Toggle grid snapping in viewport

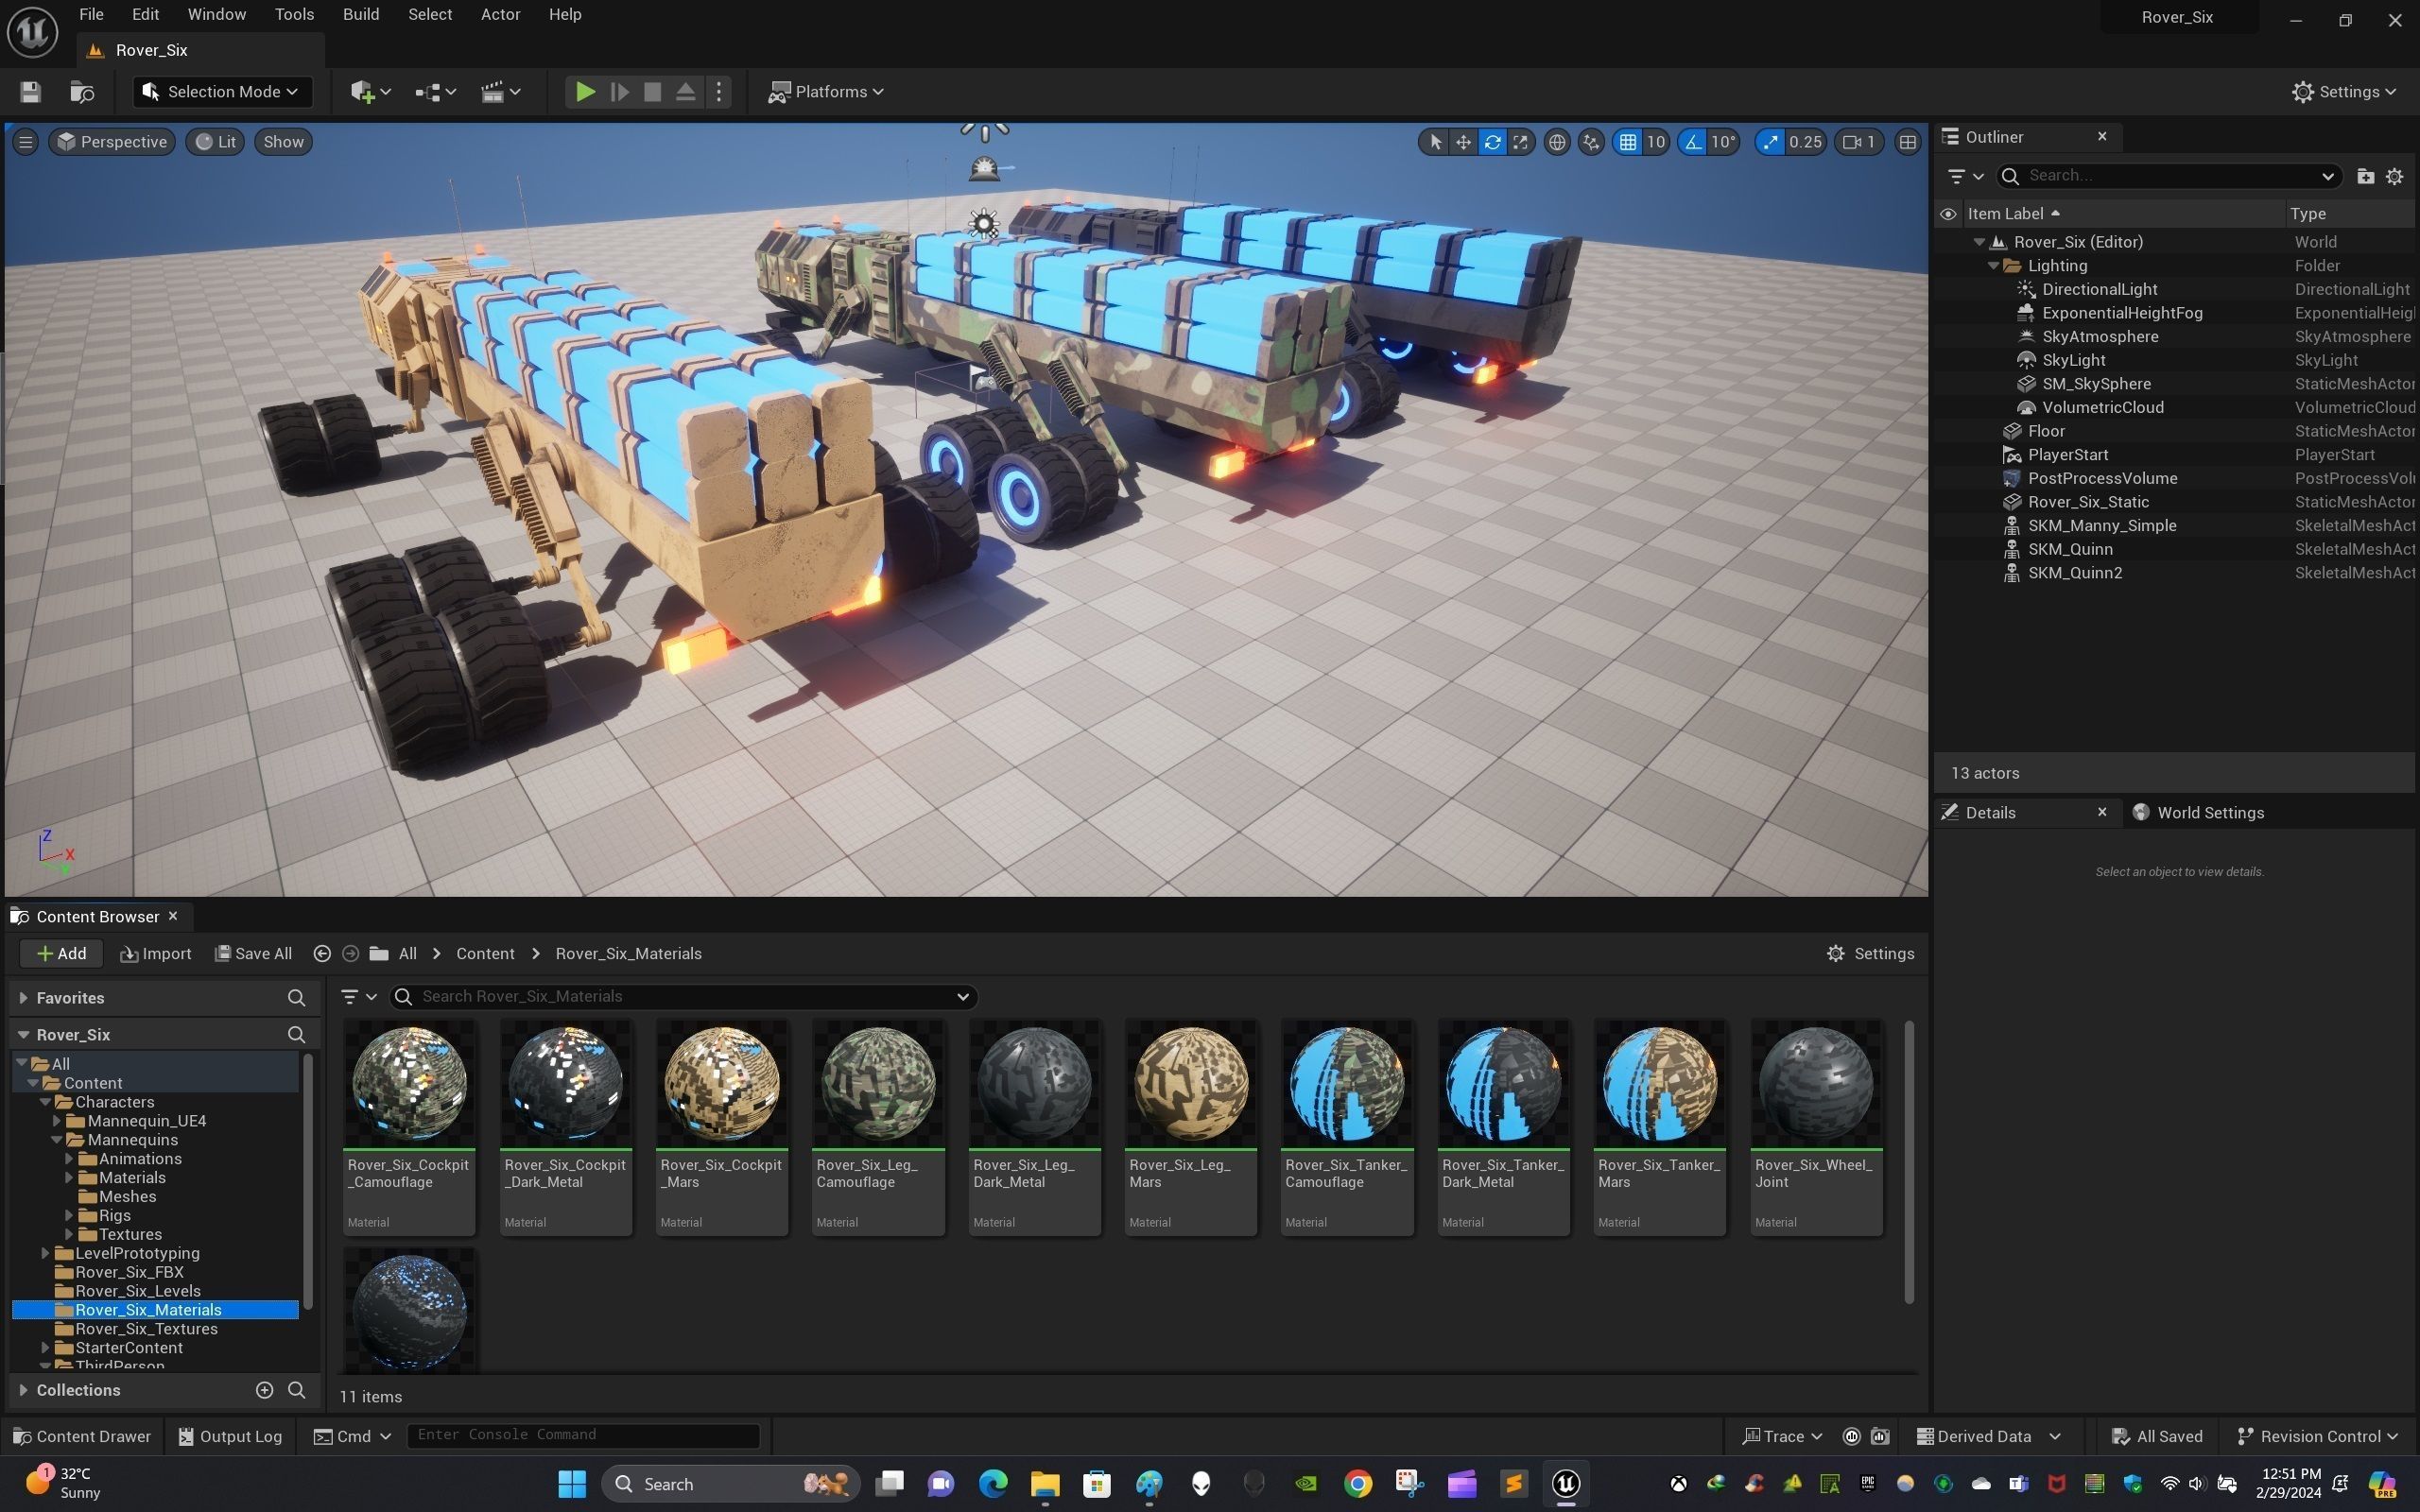[x=1628, y=142]
